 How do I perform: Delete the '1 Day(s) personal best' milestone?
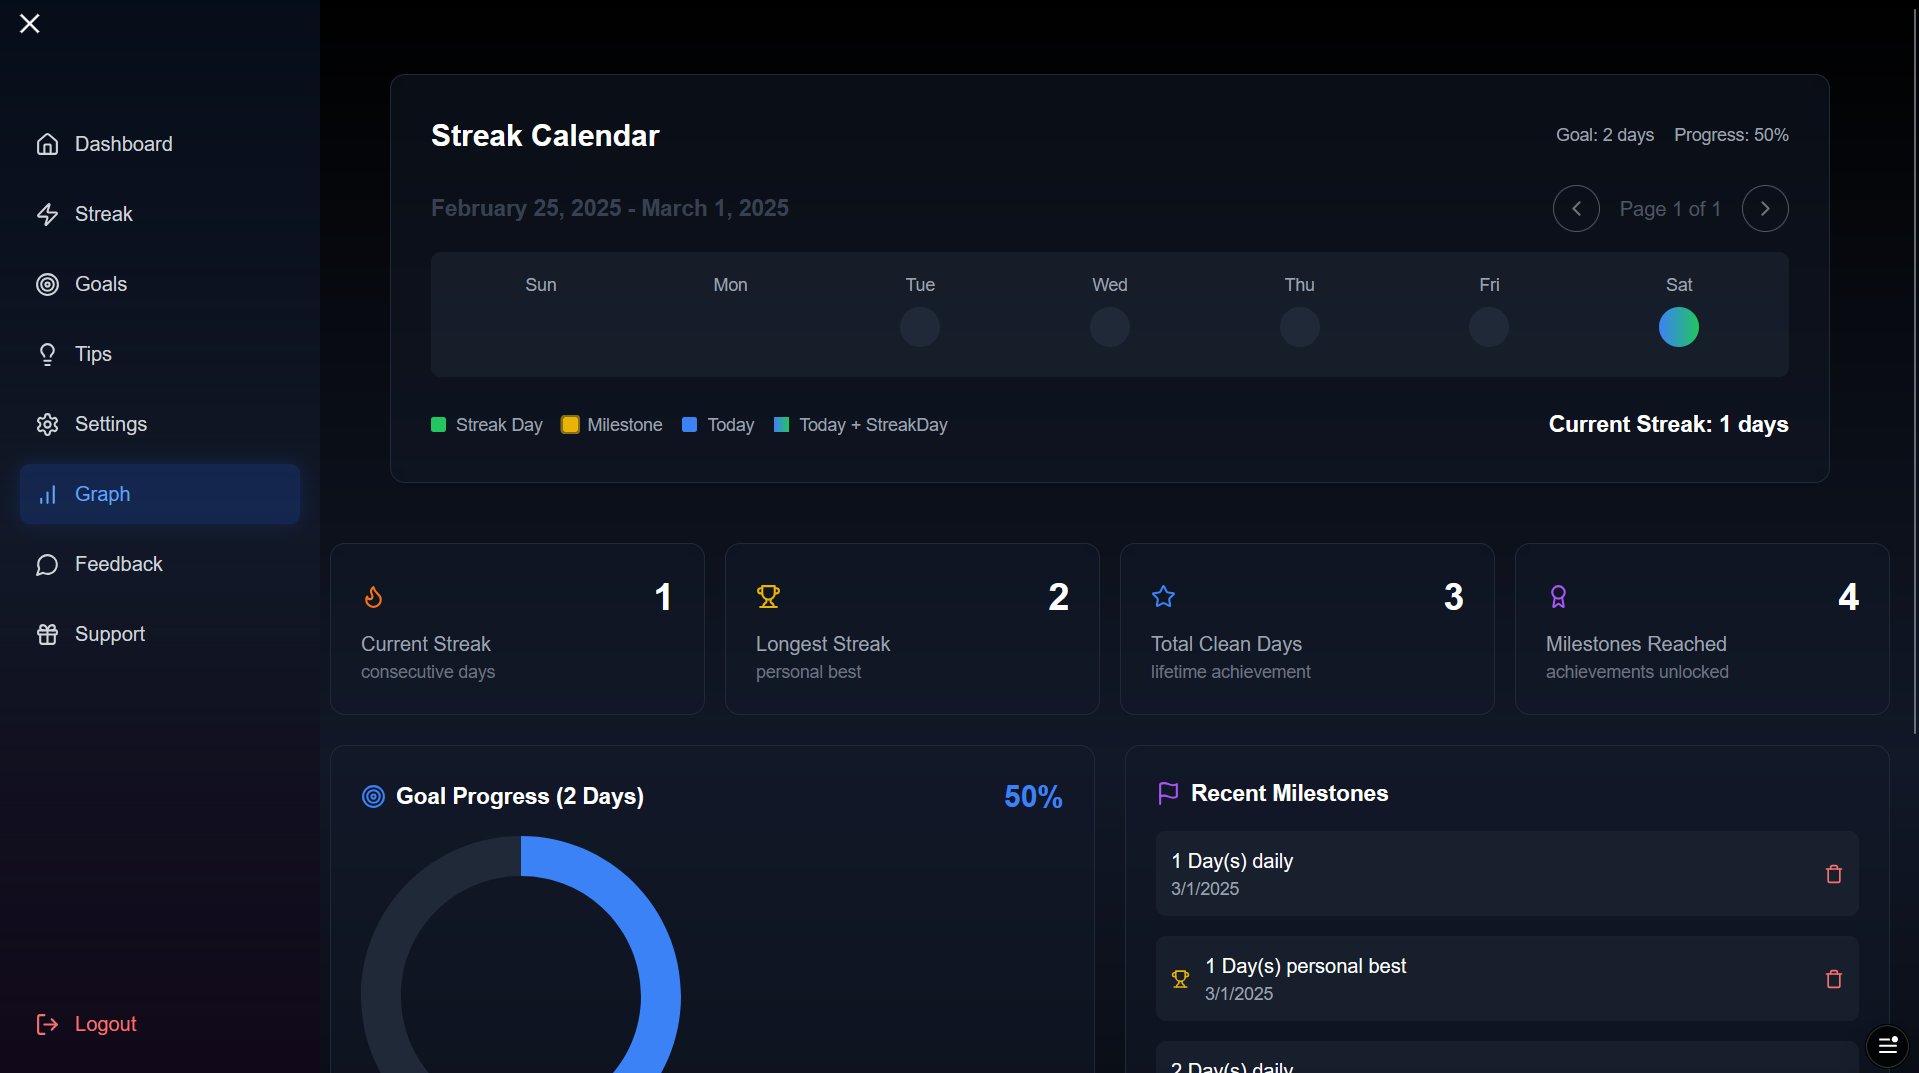click(1834, 979)
